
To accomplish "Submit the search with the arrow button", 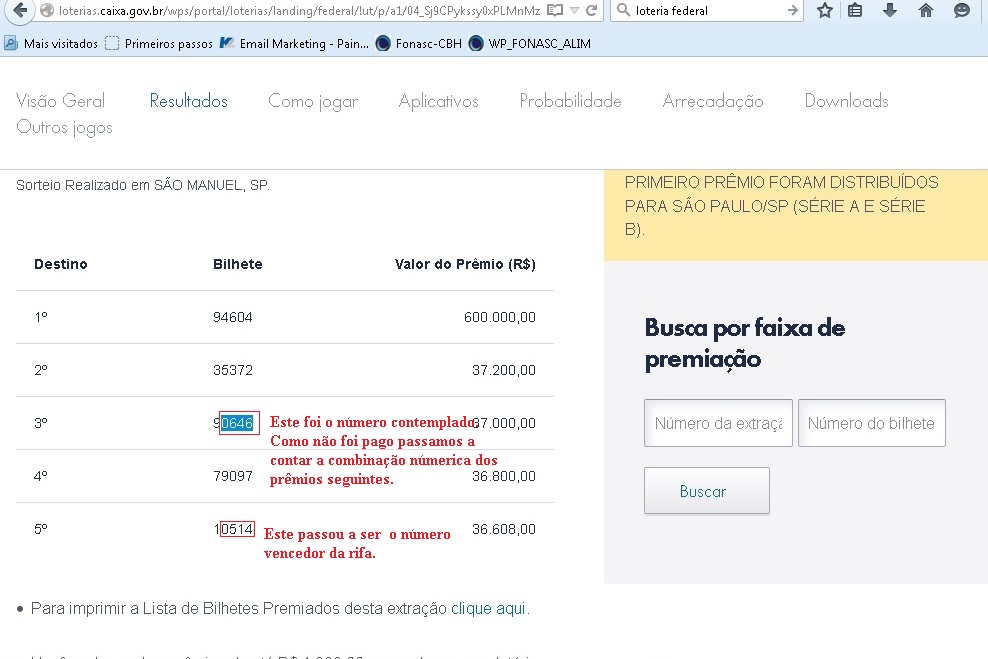I will (x=793, y=11).
